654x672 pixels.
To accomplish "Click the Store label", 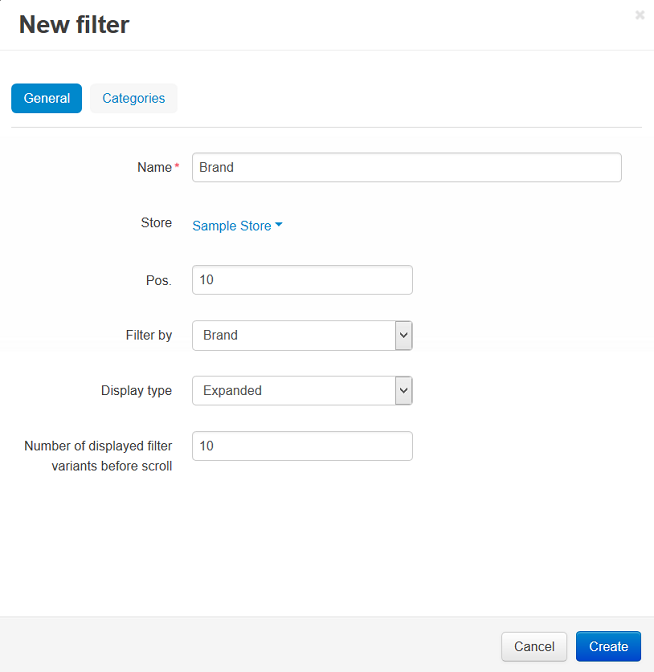I will tap(156, 223).
